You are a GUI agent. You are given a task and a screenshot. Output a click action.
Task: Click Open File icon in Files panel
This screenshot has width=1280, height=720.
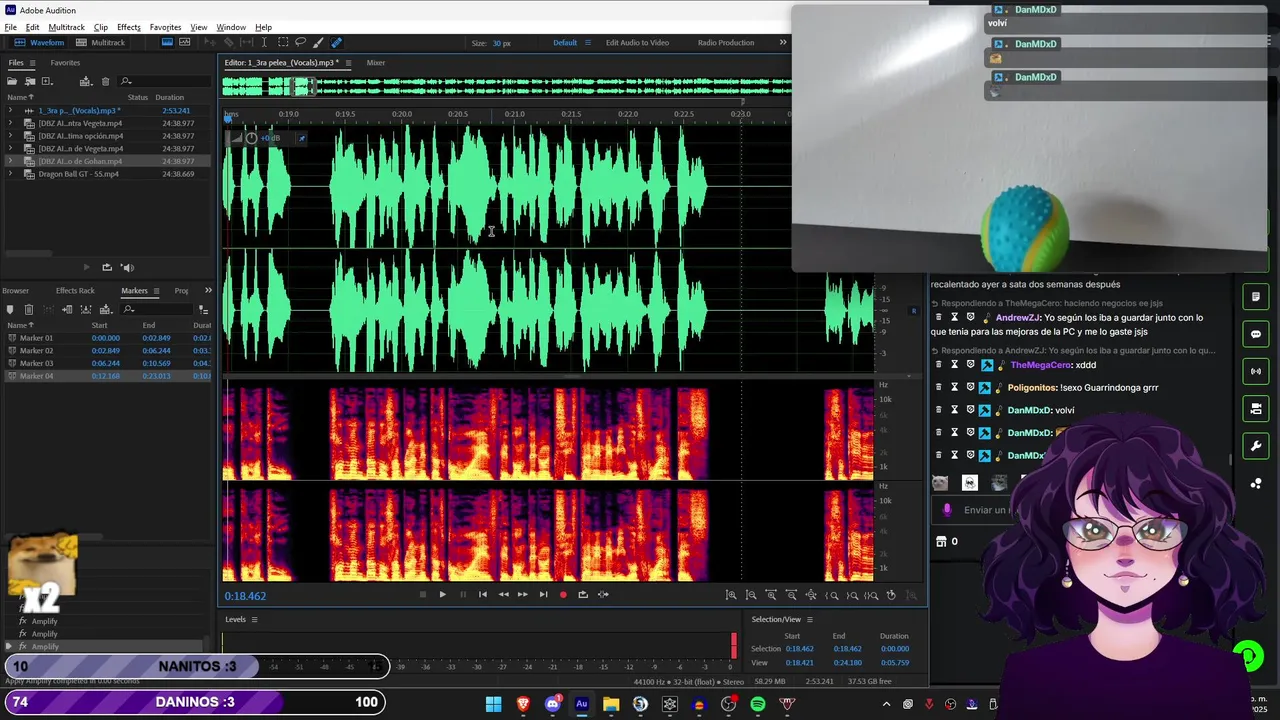point(12,81)
